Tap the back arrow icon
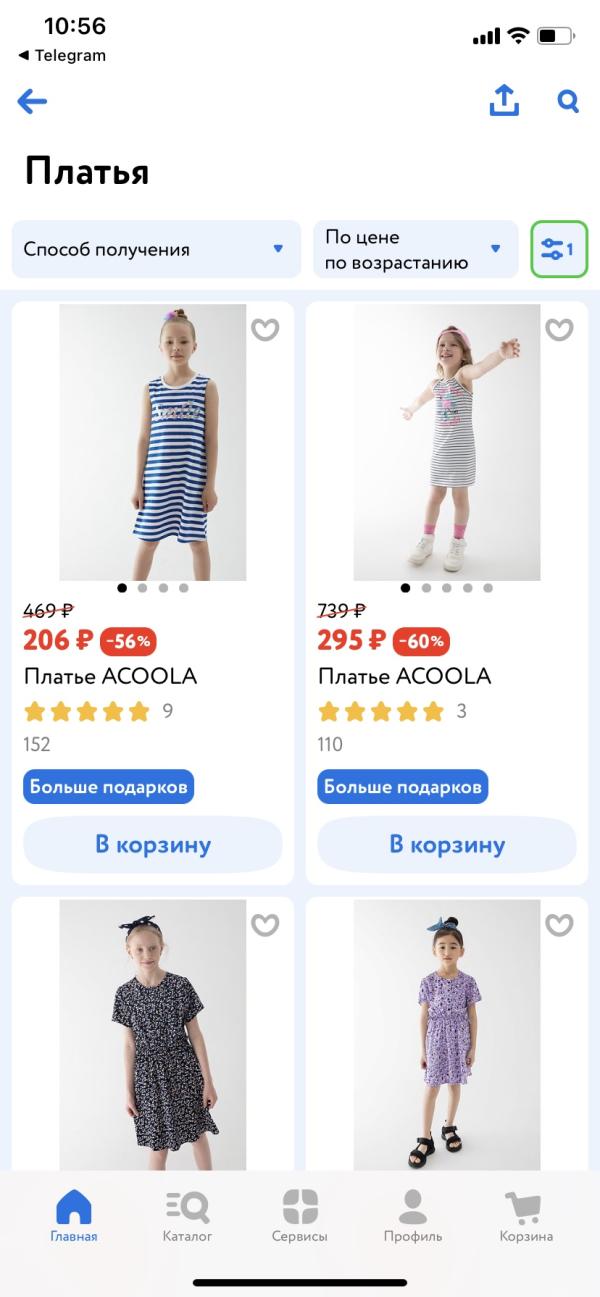Screen dimensions: 600x1297 32,101
